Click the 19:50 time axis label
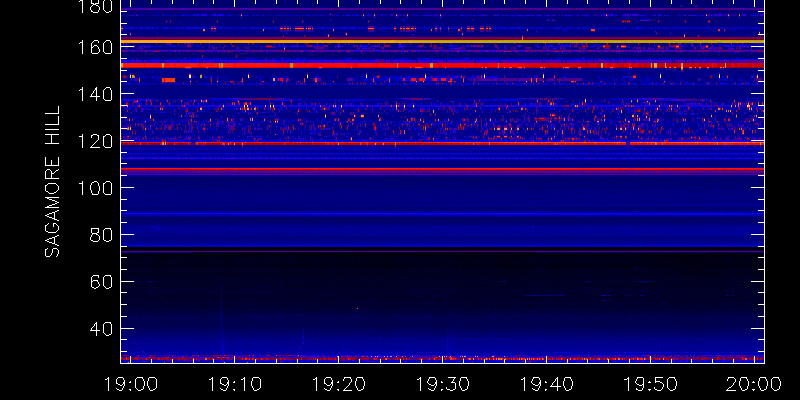The height and width of the screenshot is (400, 800). tap(651, 384)
